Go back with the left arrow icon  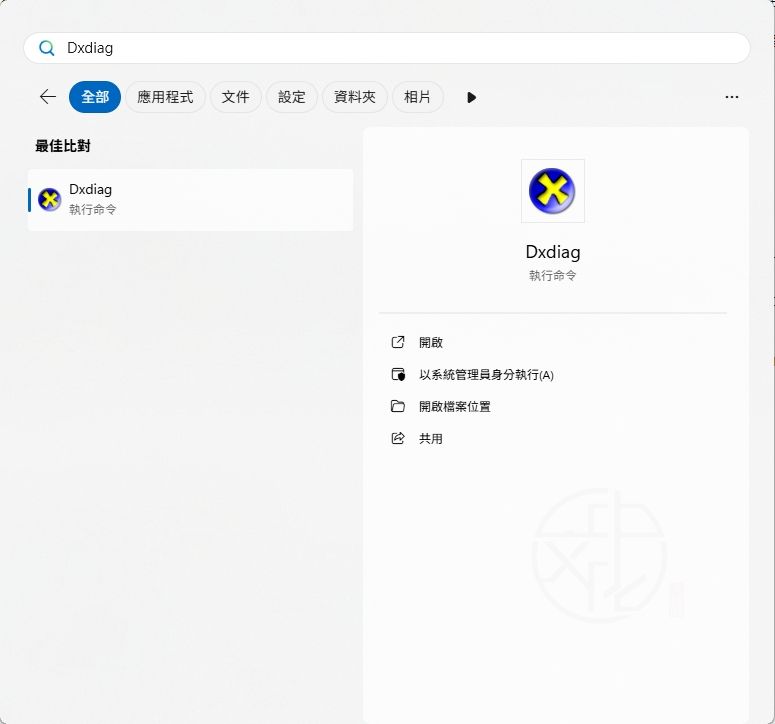(x=47, y=96)
